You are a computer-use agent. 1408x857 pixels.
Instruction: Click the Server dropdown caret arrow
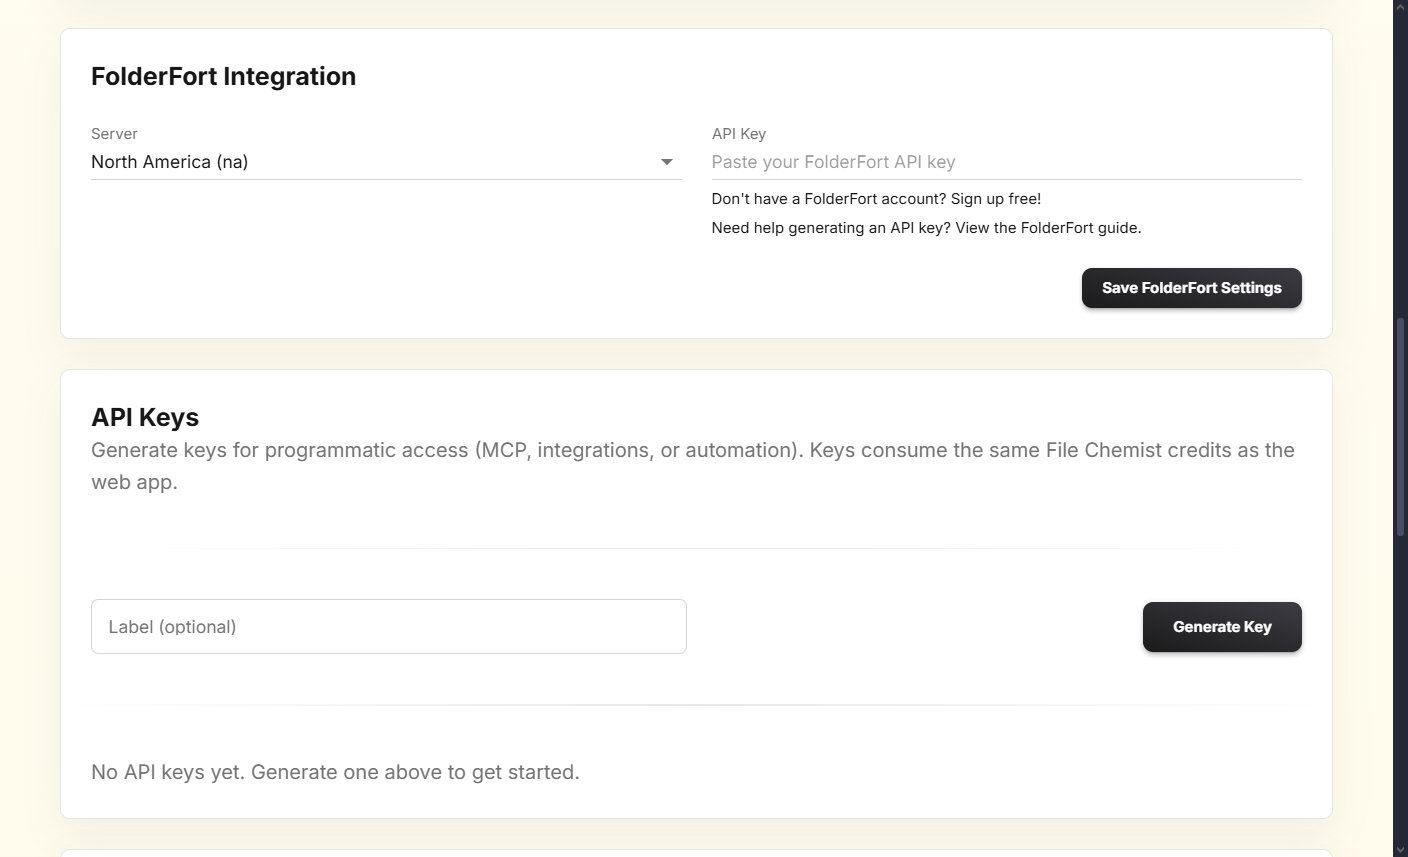(x=667, y=162)
